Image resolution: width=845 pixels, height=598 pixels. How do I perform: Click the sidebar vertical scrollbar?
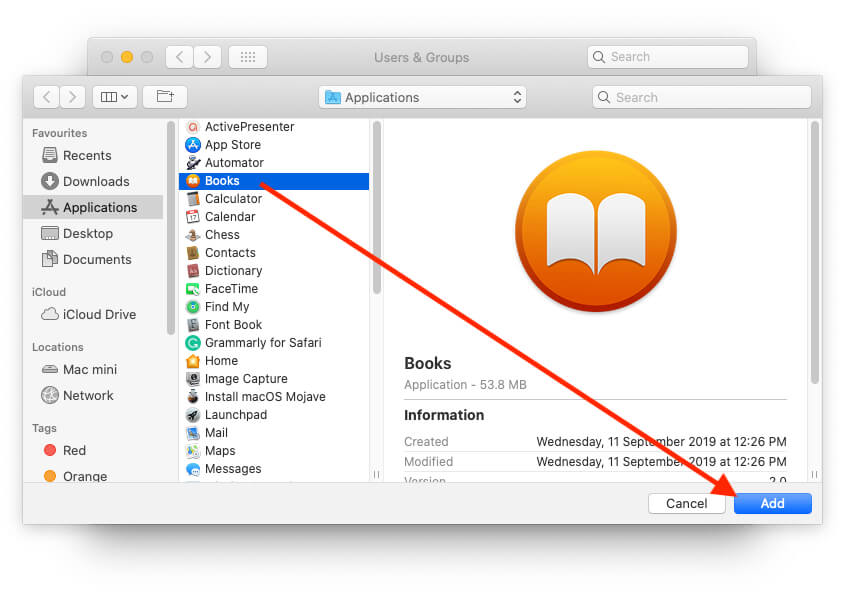tap(171, 228)
